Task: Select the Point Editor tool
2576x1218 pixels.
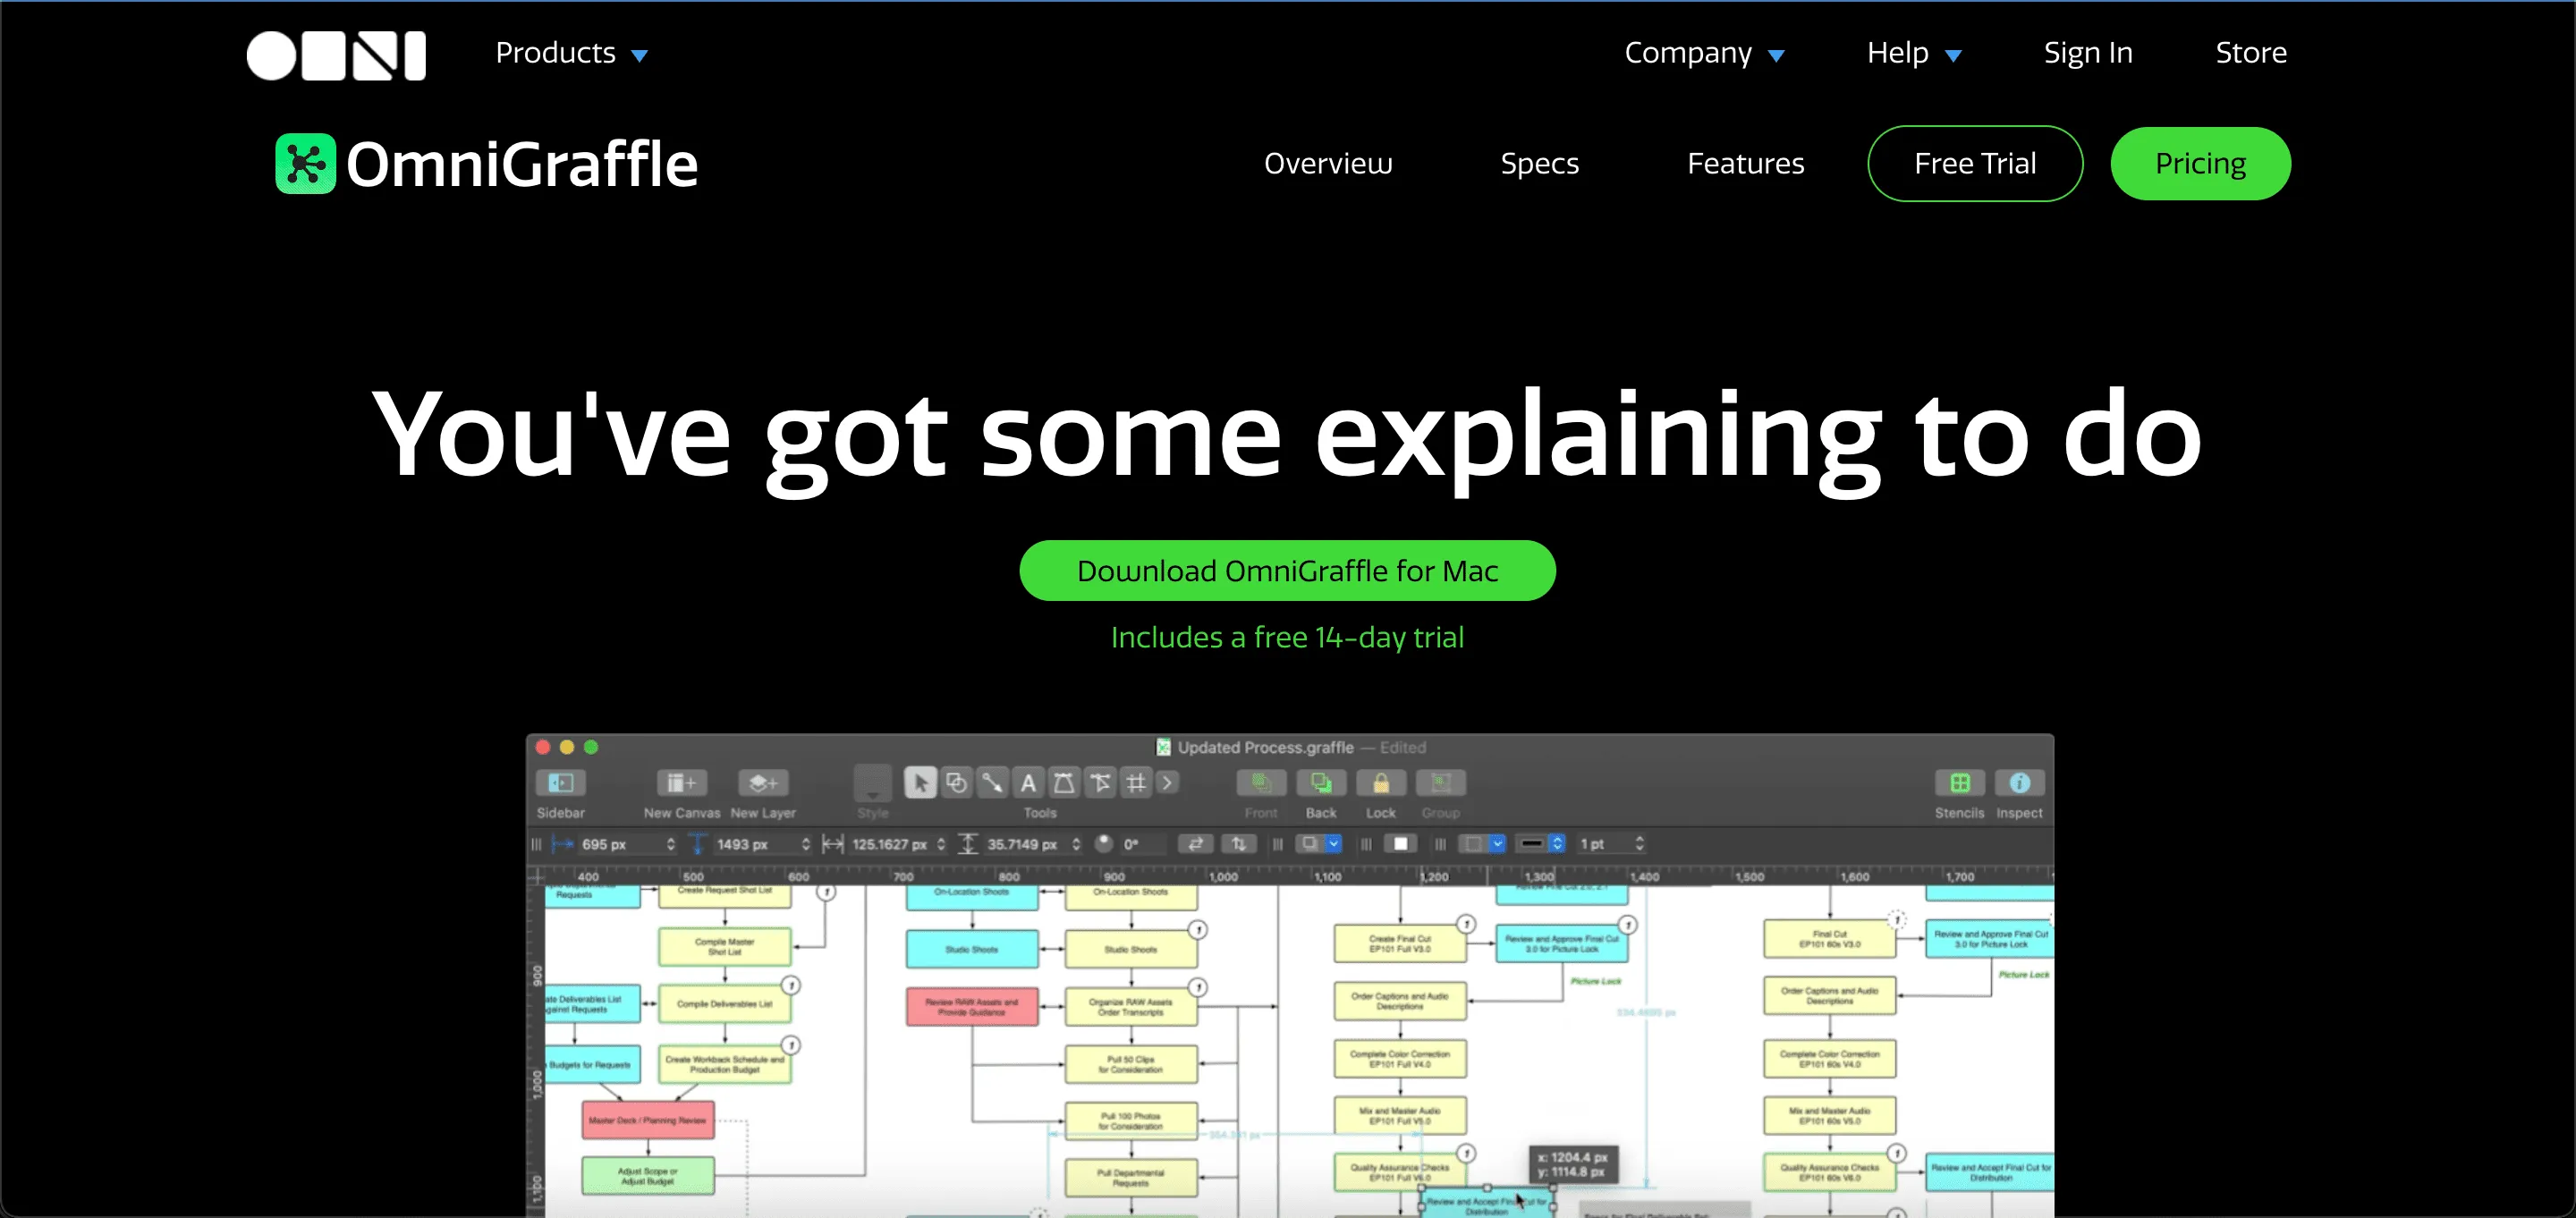Action: pyautogui.click(x=1100, y=782)
